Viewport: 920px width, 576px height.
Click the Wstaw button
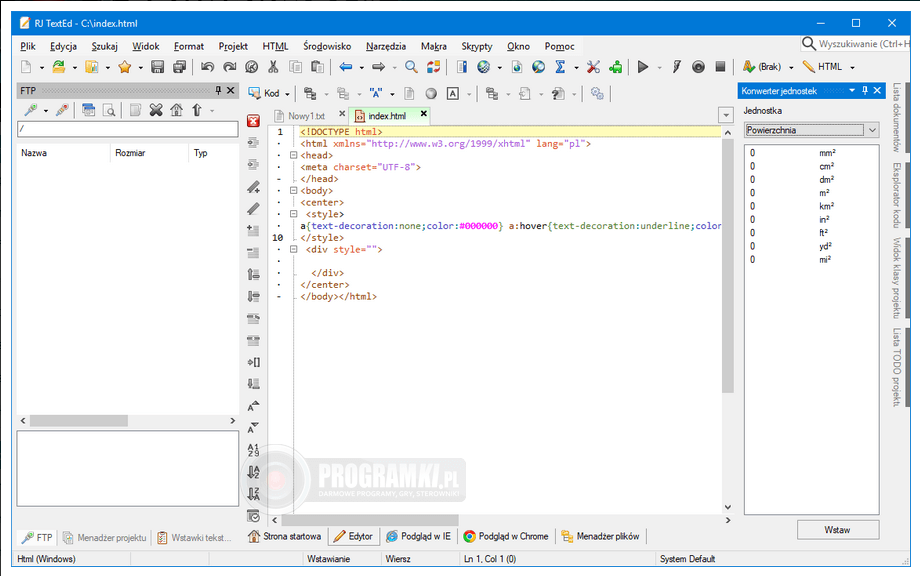pyautogui.click(x=837, y=530)
